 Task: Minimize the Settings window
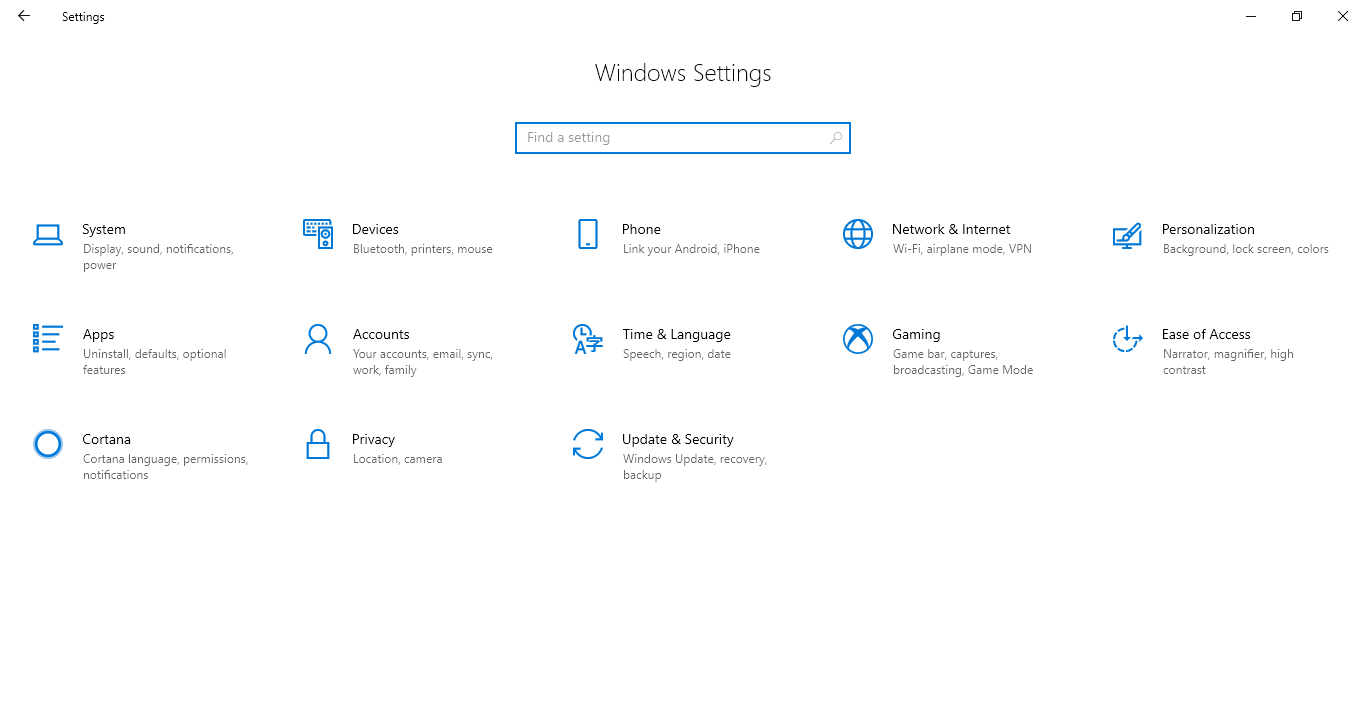click(x=1251, y=16)
